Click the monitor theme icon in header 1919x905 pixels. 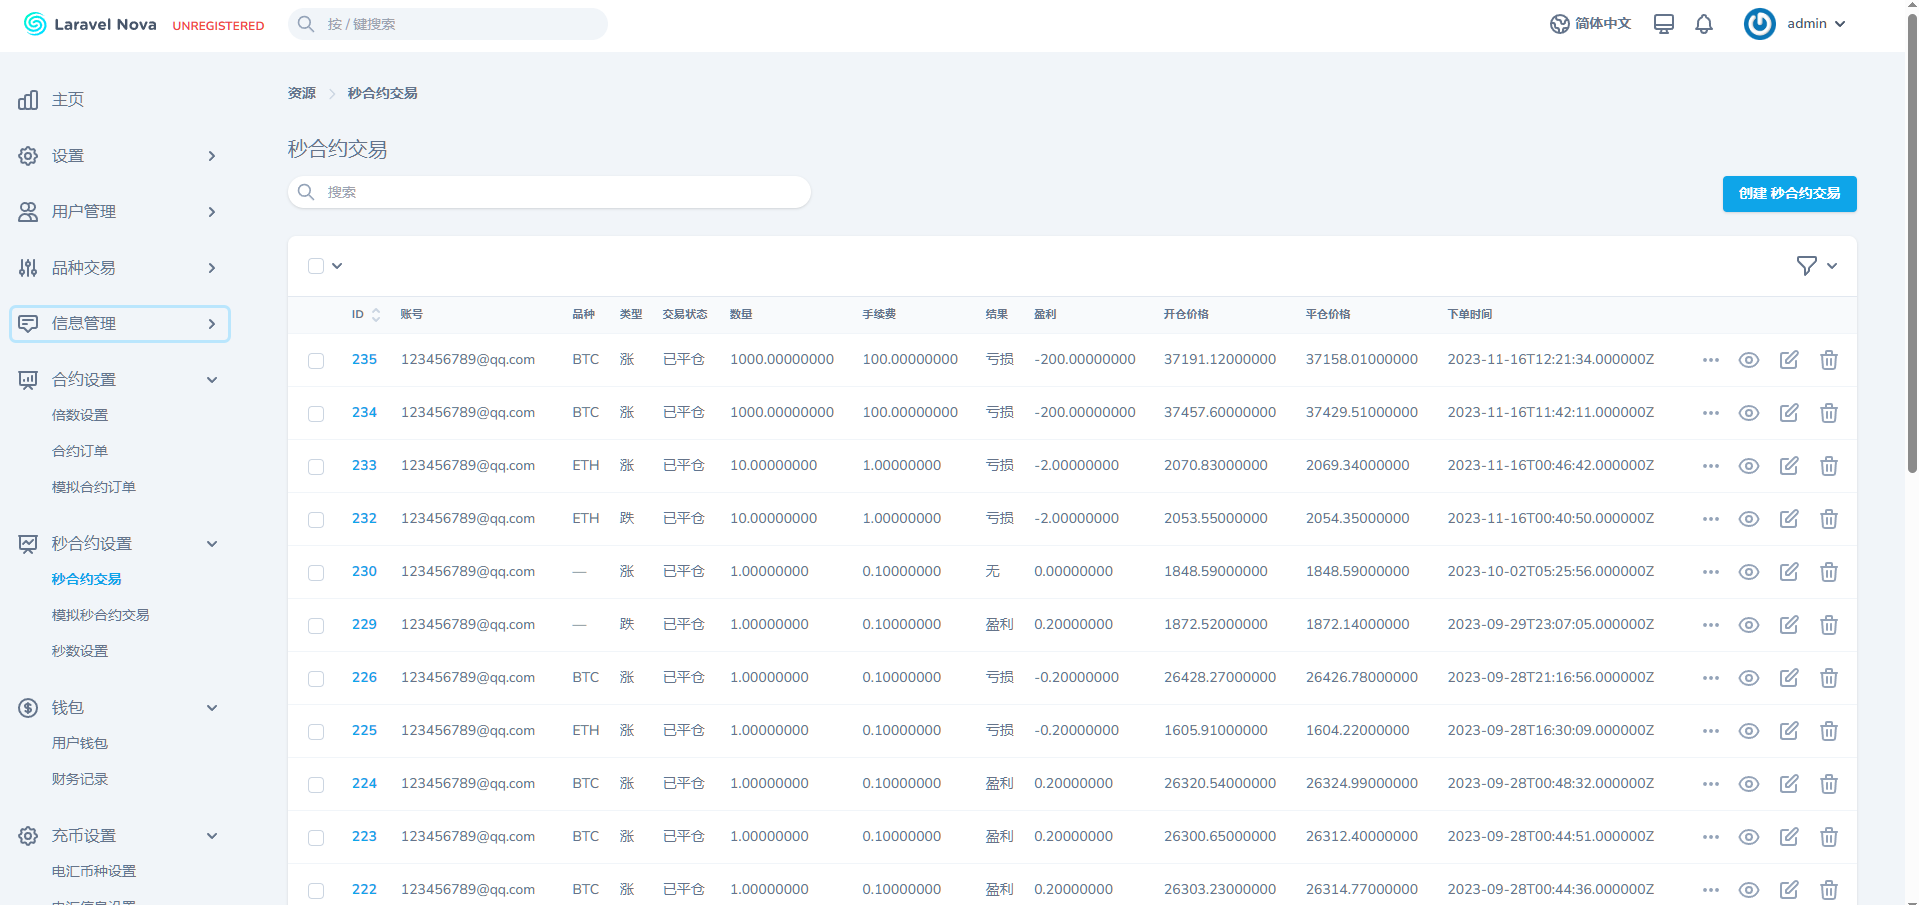pos(1664,24)
